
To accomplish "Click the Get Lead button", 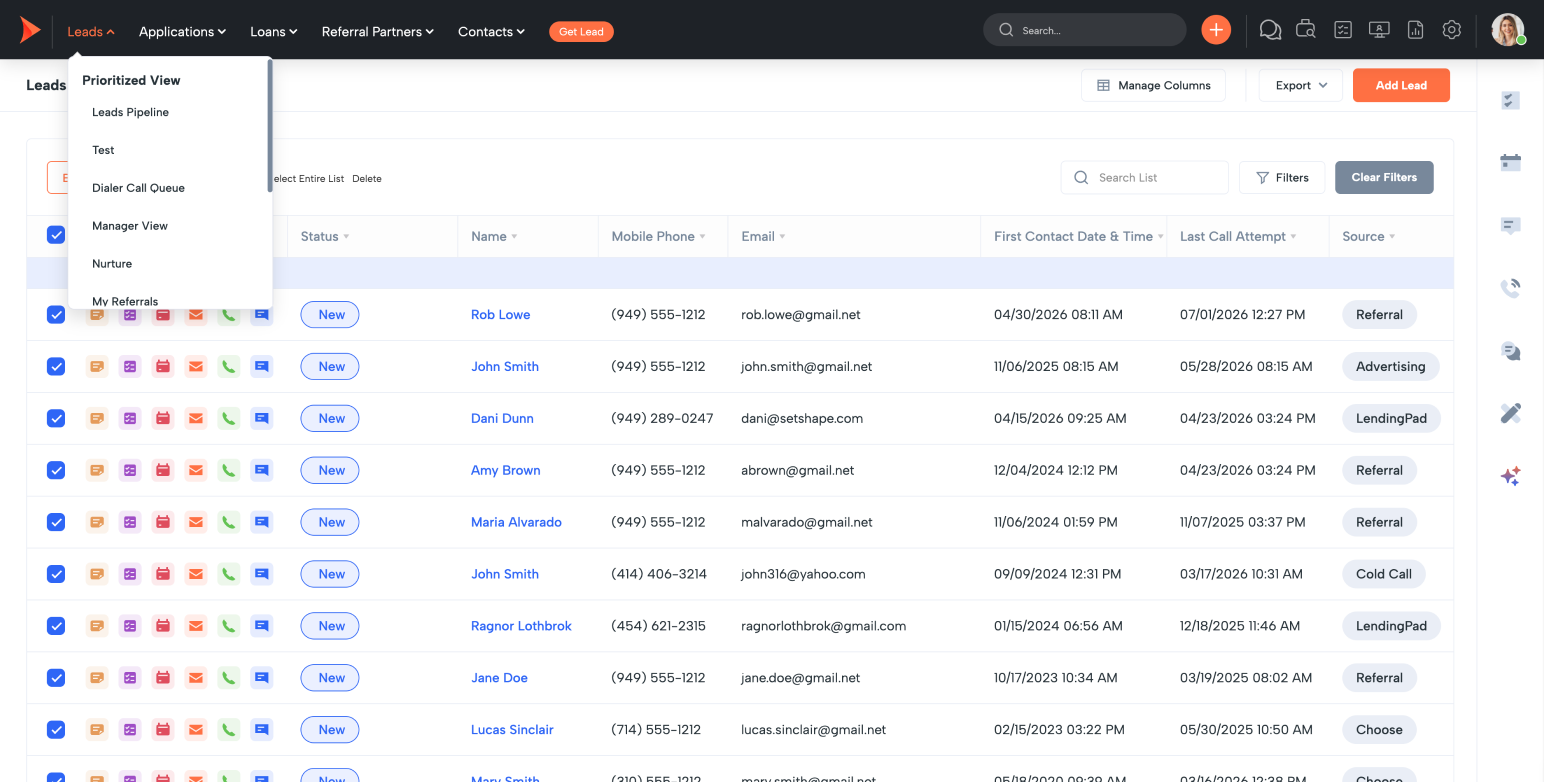I will point(581,32).
